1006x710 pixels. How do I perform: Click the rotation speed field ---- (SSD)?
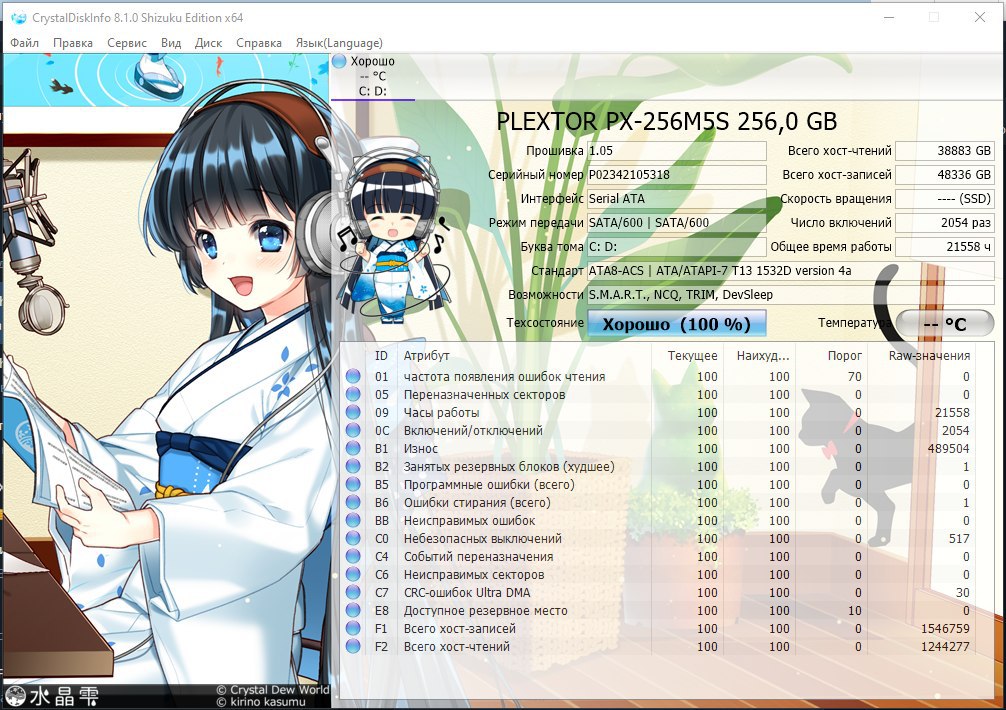click(944, 199)
